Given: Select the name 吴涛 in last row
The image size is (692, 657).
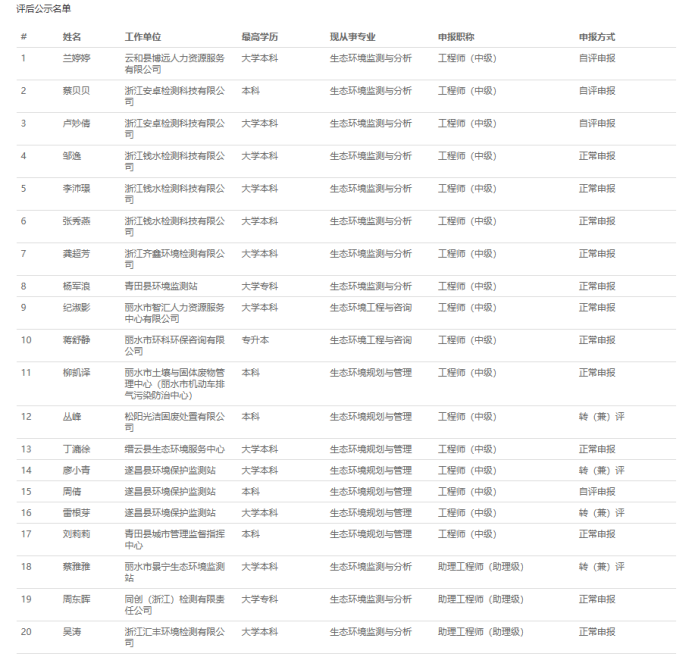Looking at the screenshot, I should click(x=71, y=632).
